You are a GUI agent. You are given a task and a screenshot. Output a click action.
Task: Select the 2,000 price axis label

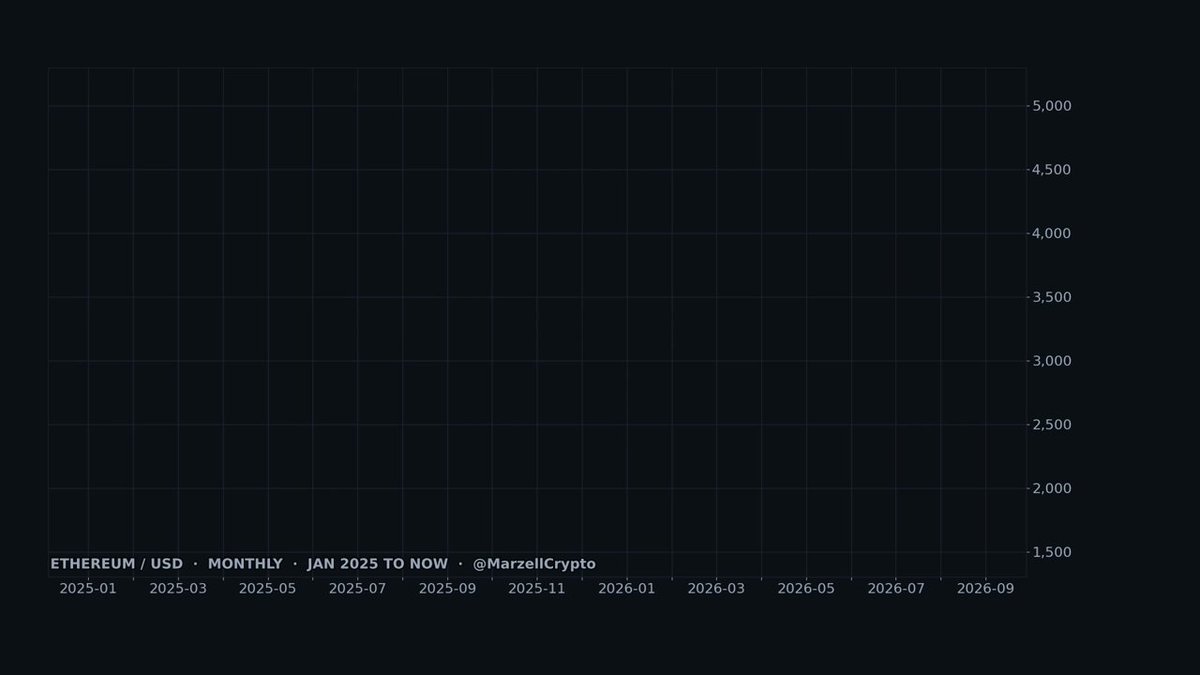(x=1051, y=489)
